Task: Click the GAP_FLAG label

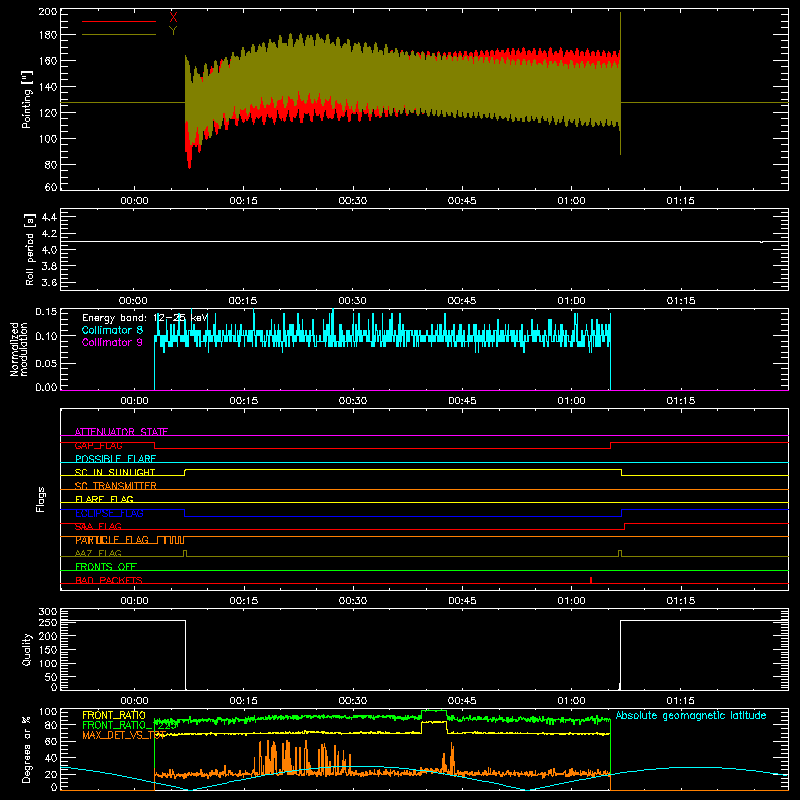Action: [x=98, y=445]
